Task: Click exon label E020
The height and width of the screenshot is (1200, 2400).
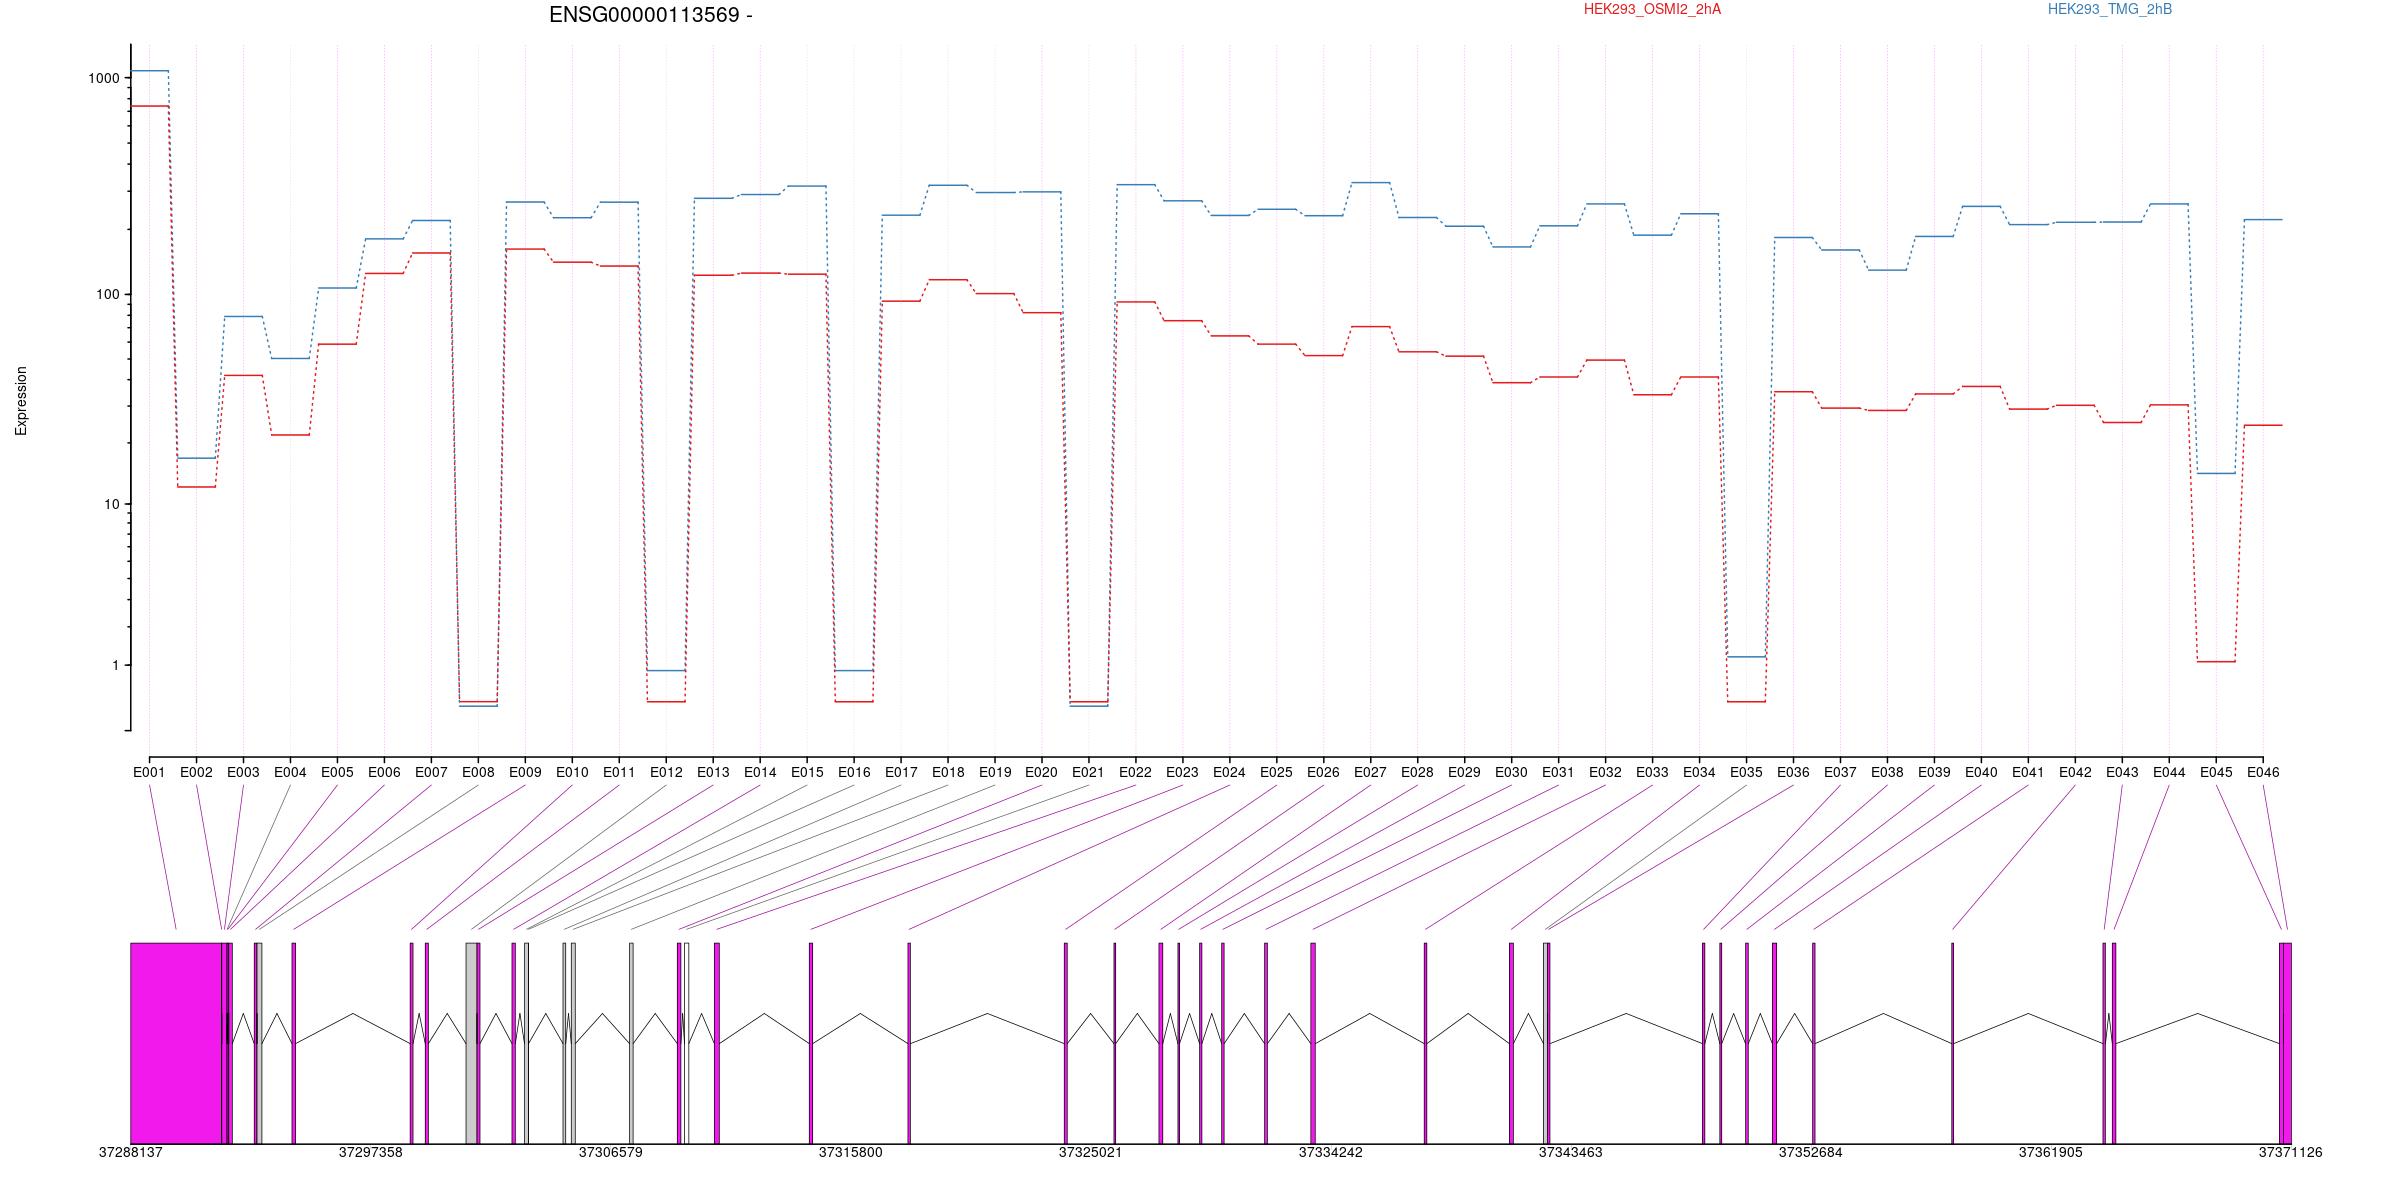Action: click(1041, 773)
